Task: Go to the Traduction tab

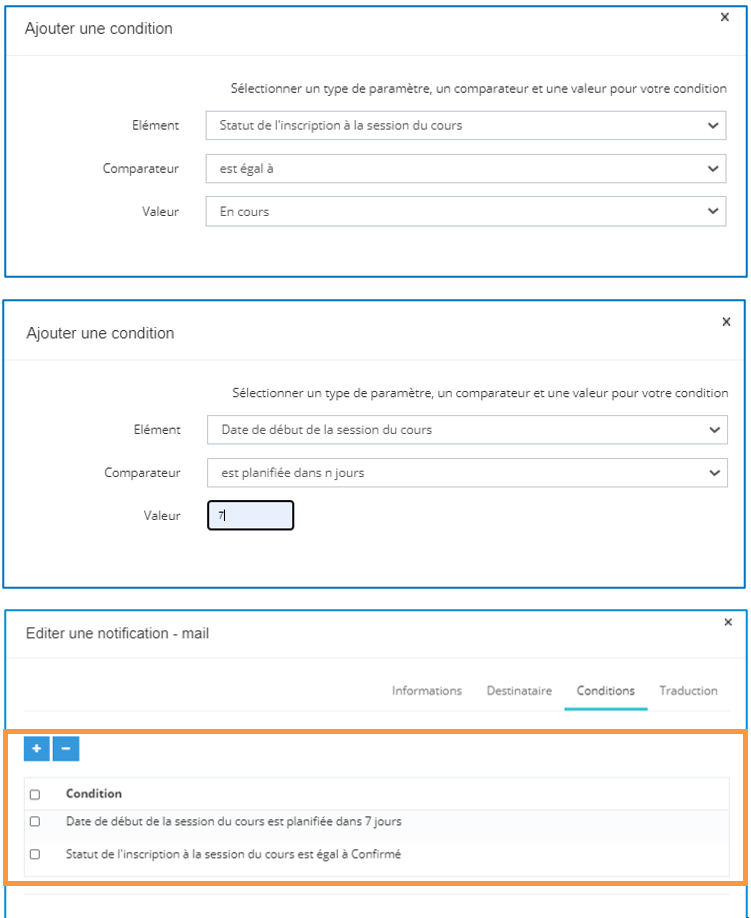Action: (x=688, y=691)
